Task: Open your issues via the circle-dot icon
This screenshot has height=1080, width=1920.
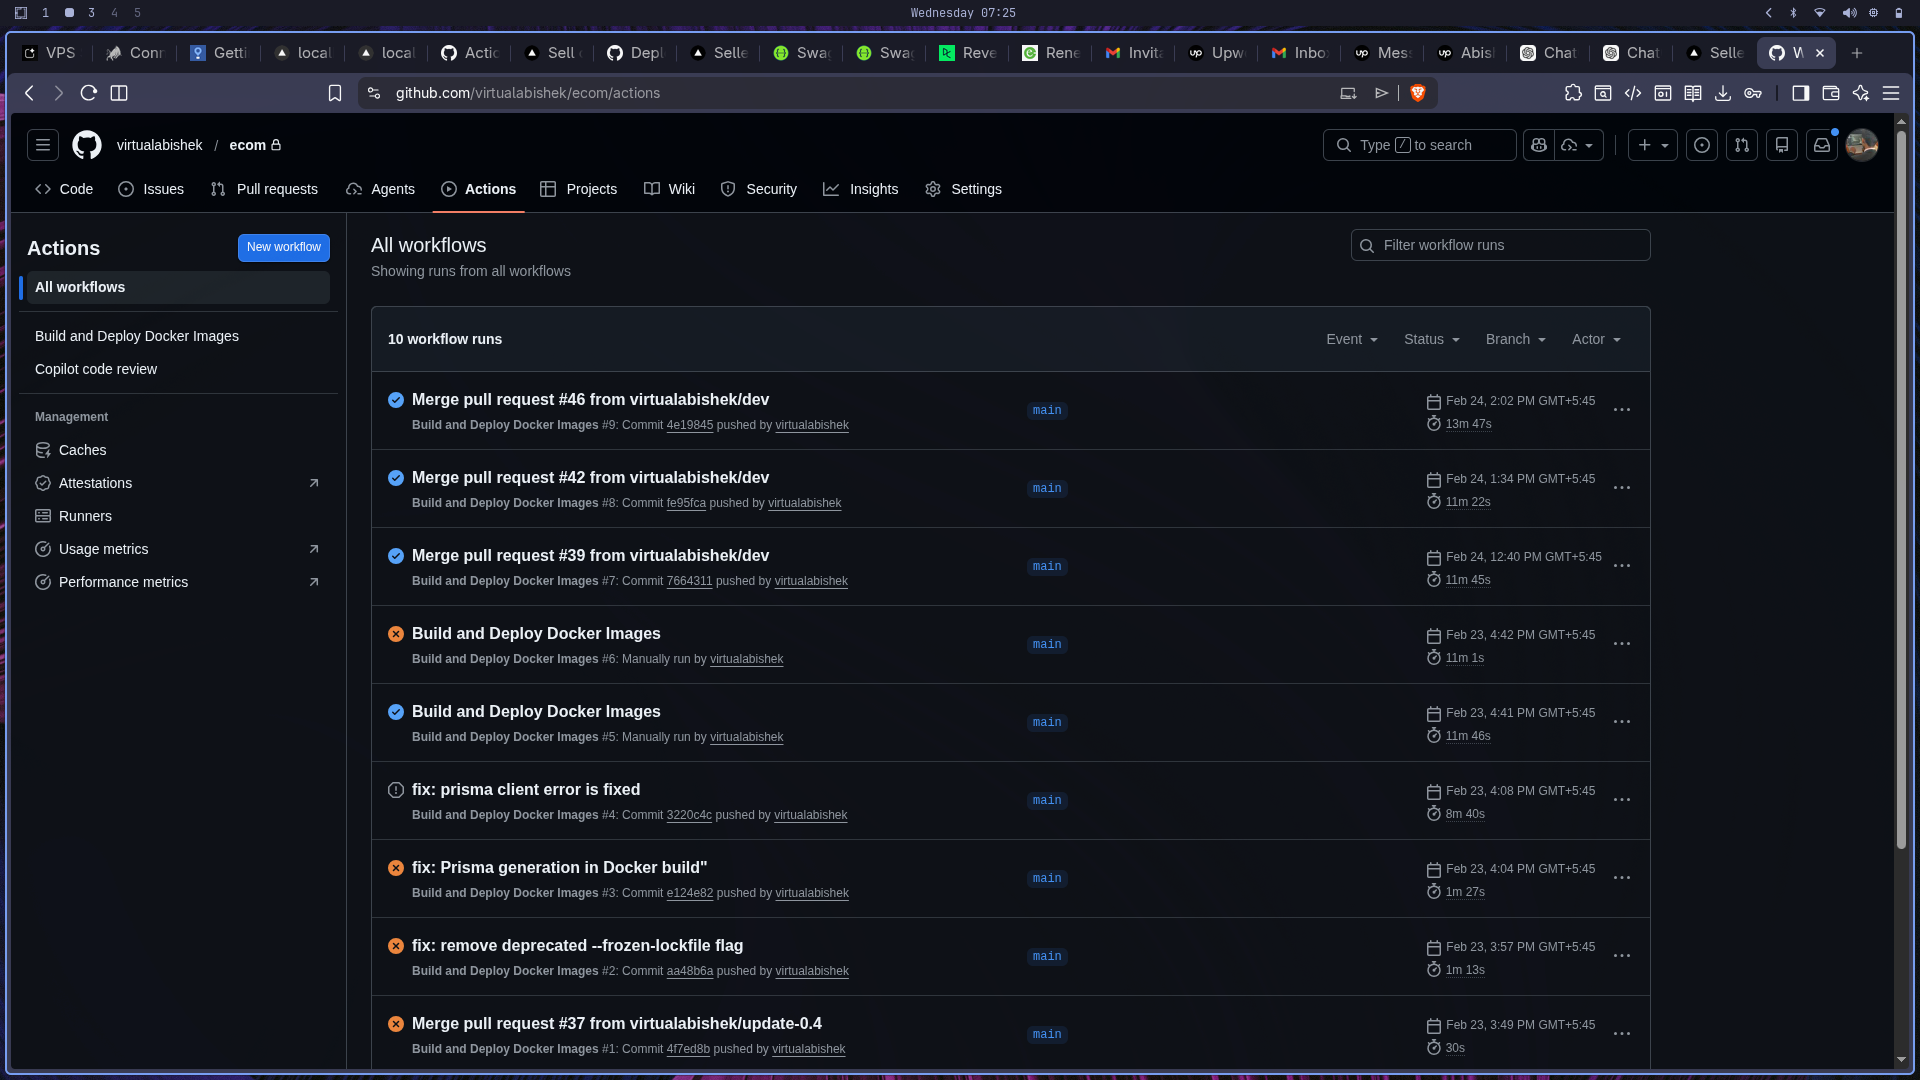Action: 1702,145
